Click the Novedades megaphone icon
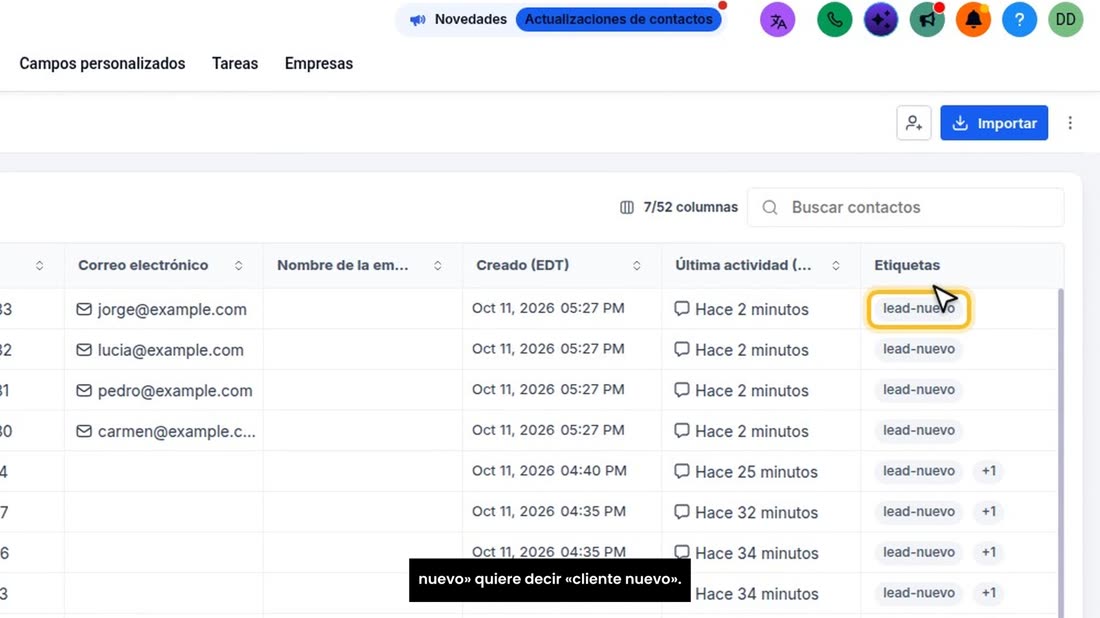This screenshot has height=618, width=1100. pyautogui.click(x=418, y=20)
